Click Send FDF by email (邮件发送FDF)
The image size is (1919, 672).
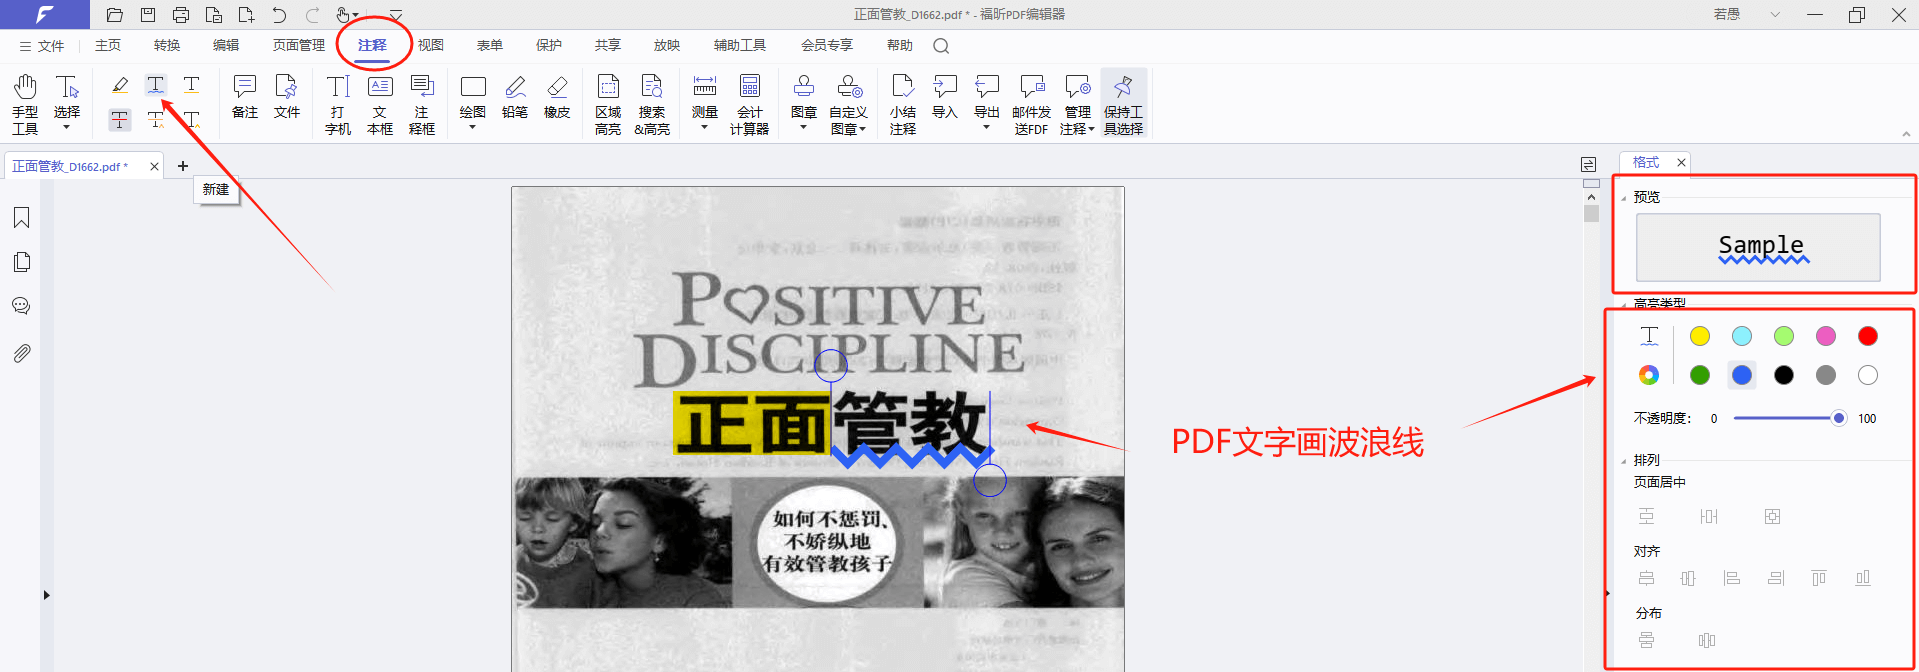1031,104
